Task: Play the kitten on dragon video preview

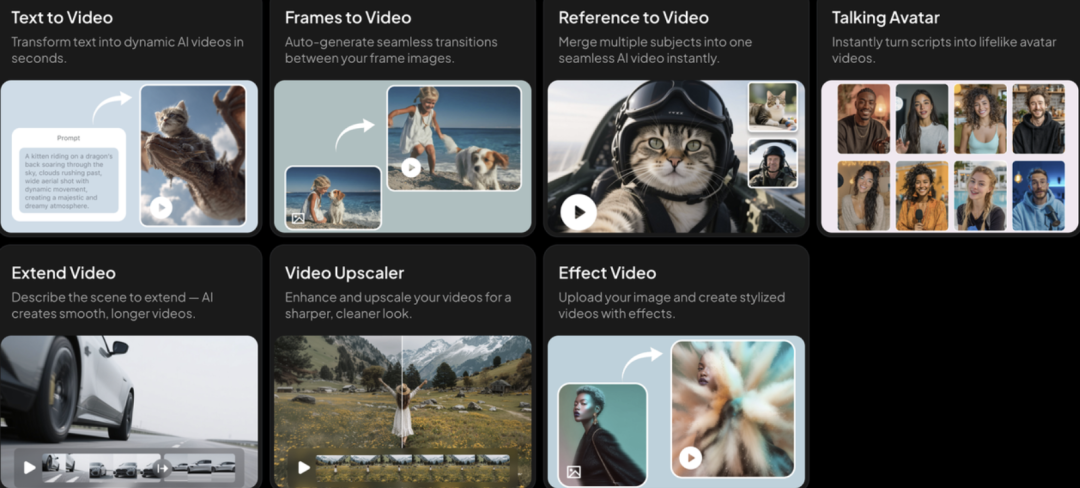Action: click(159, 208)
